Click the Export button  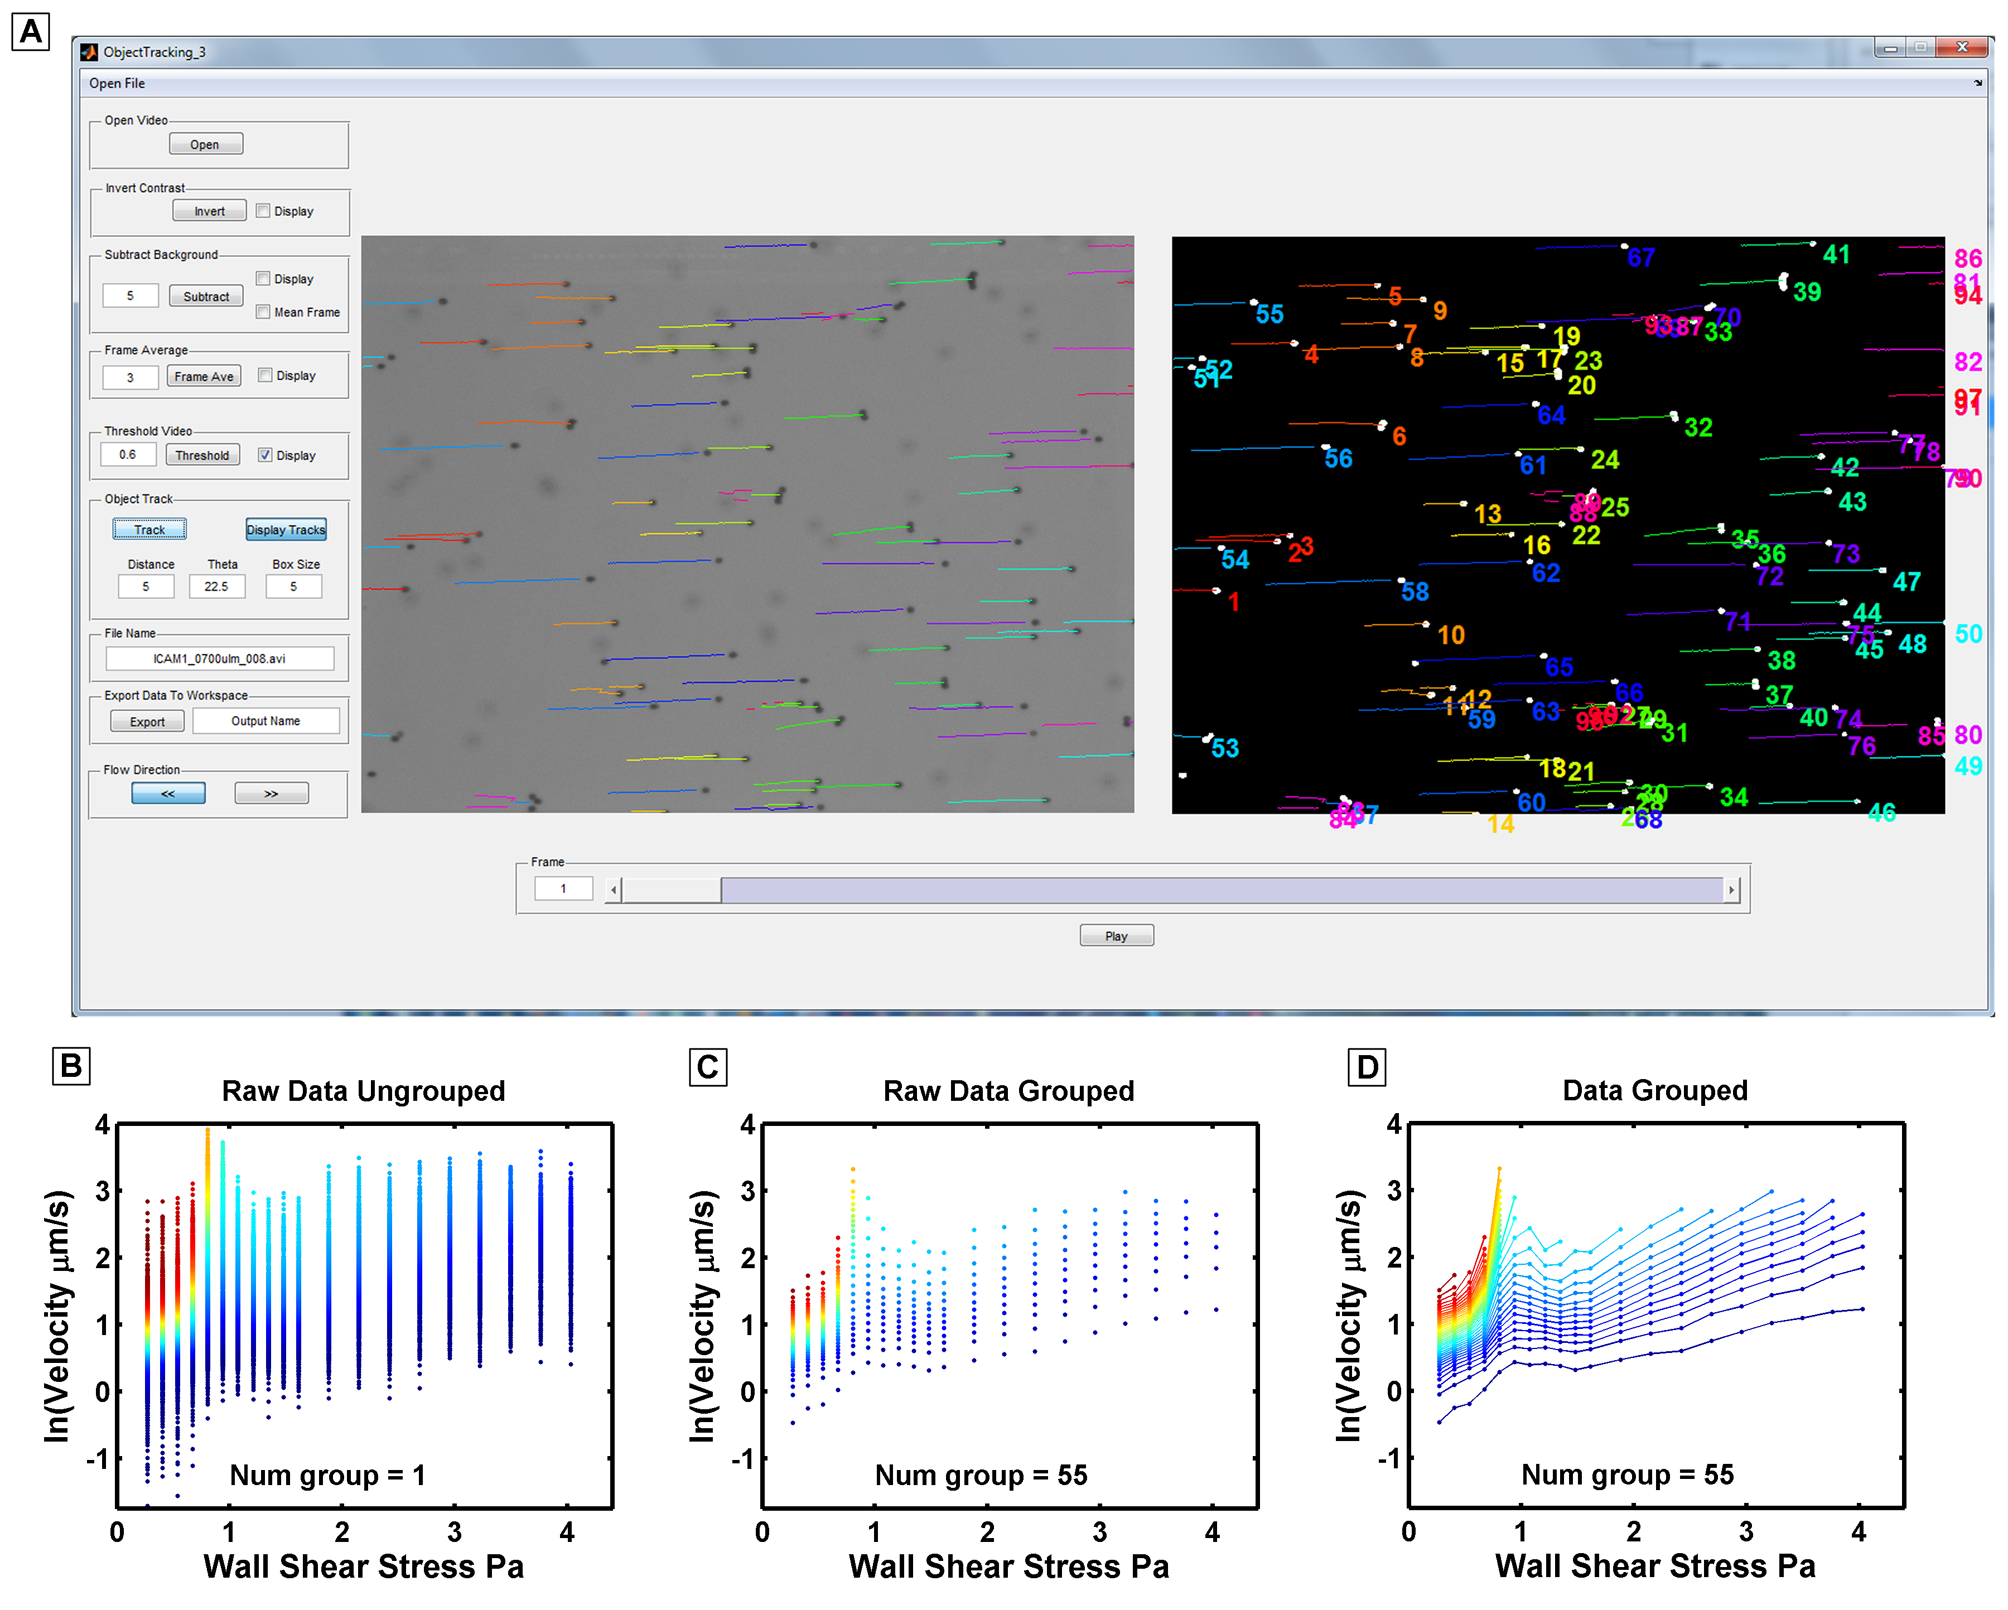coord(147,722)
